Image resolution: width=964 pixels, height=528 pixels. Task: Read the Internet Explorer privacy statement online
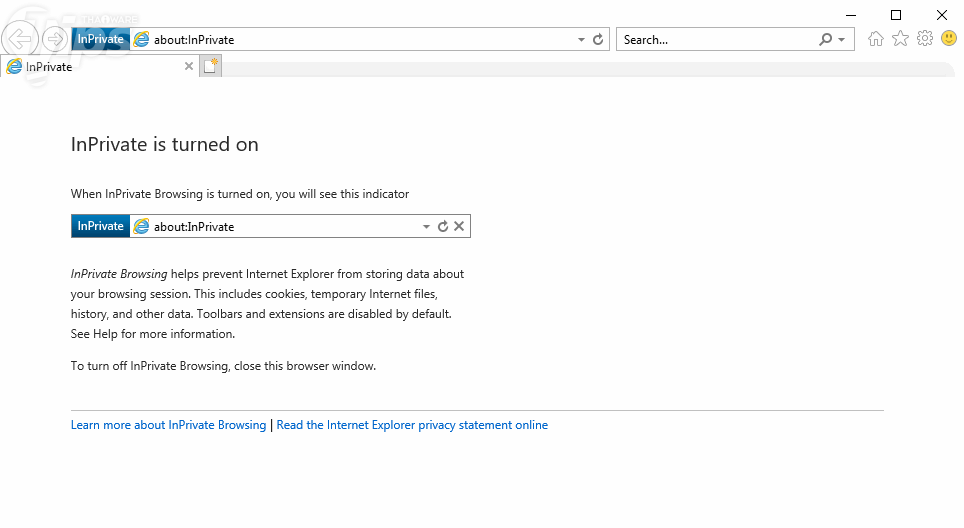click(x=412, y=425)
